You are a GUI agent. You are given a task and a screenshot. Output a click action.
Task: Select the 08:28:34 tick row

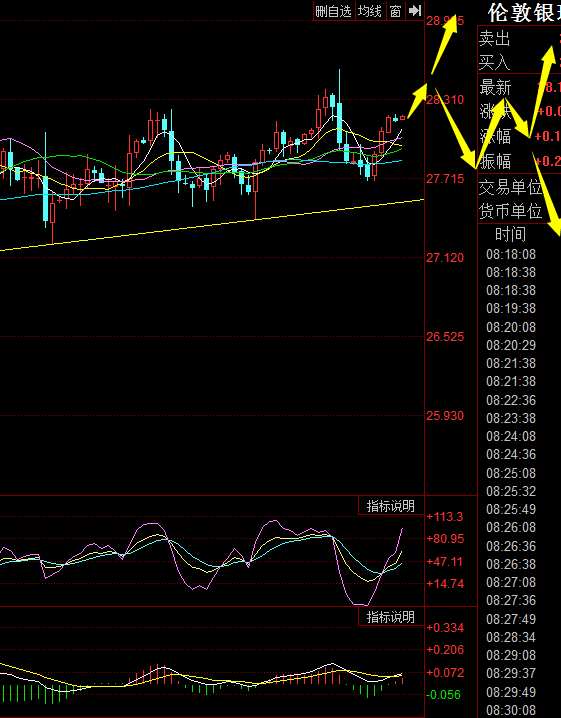pos(511,637)
